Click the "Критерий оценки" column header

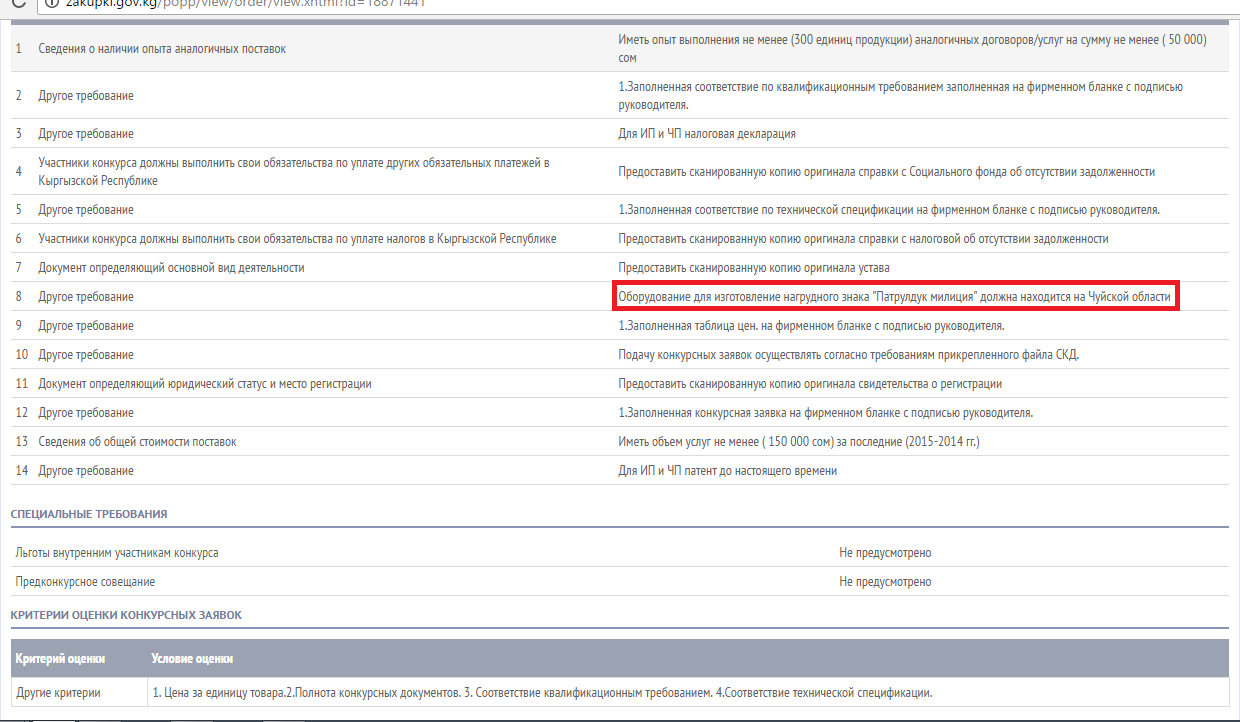(60, 659)
